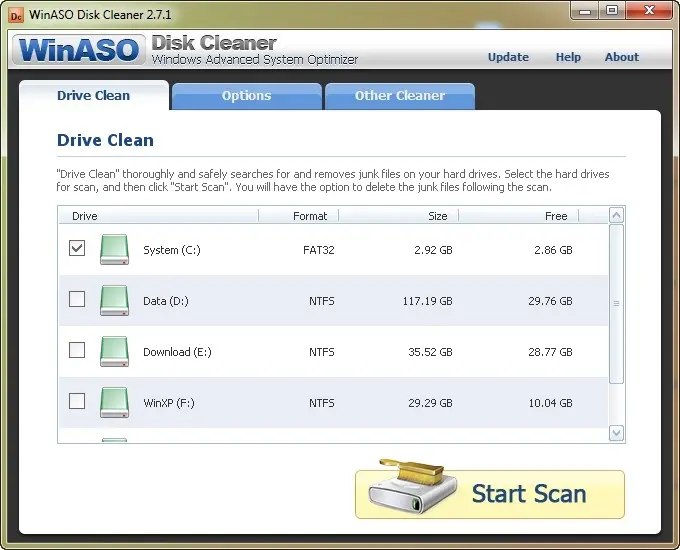This screenshot has width=680, height=550.
Task: Sort by the Free column header
Action: pyautogui.click(x=519, y=216)
